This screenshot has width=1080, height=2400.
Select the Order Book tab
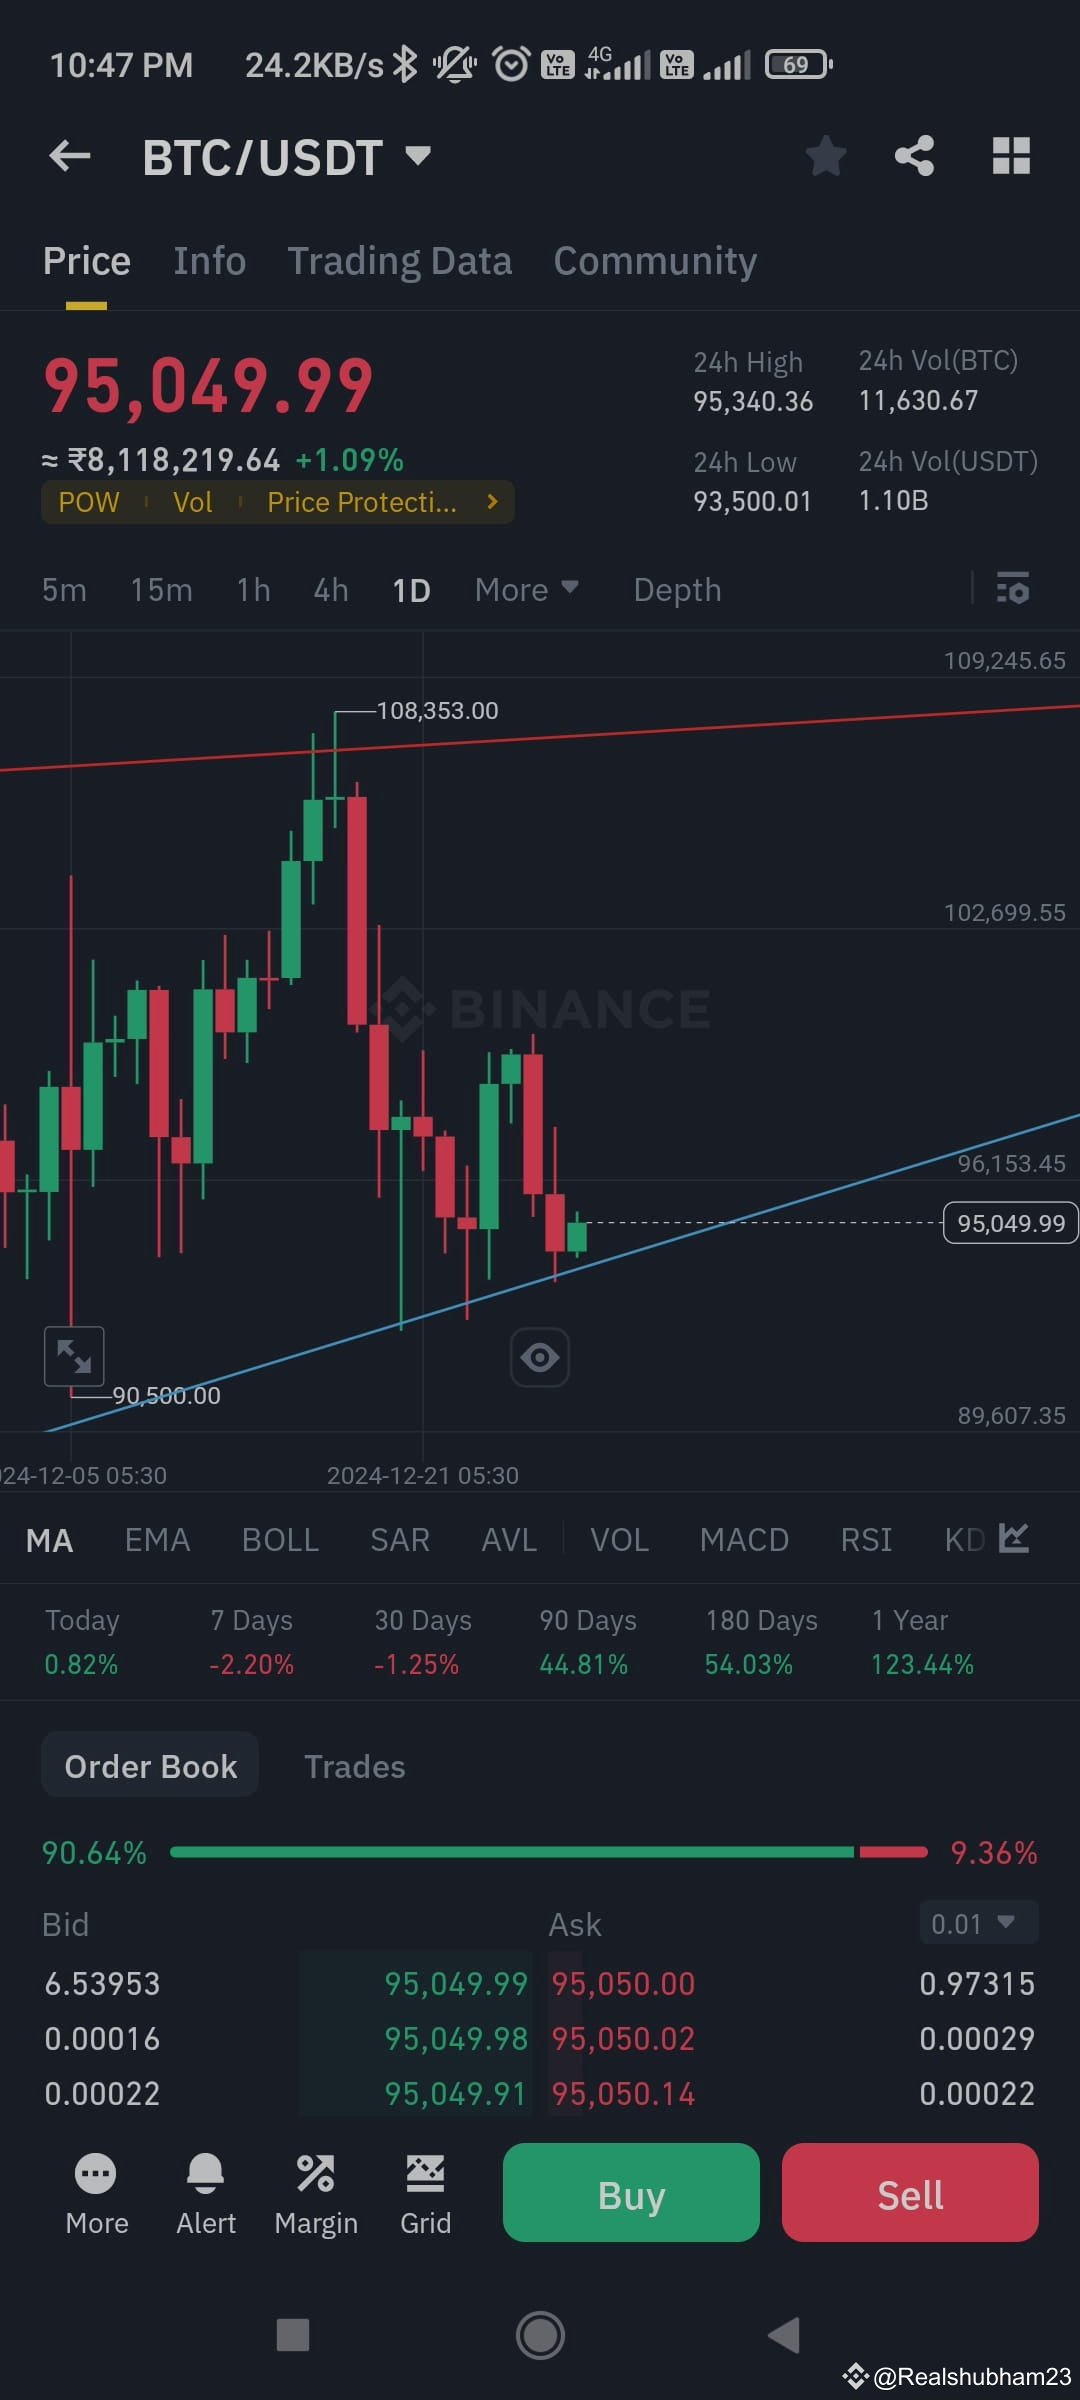pos(150,1766)
